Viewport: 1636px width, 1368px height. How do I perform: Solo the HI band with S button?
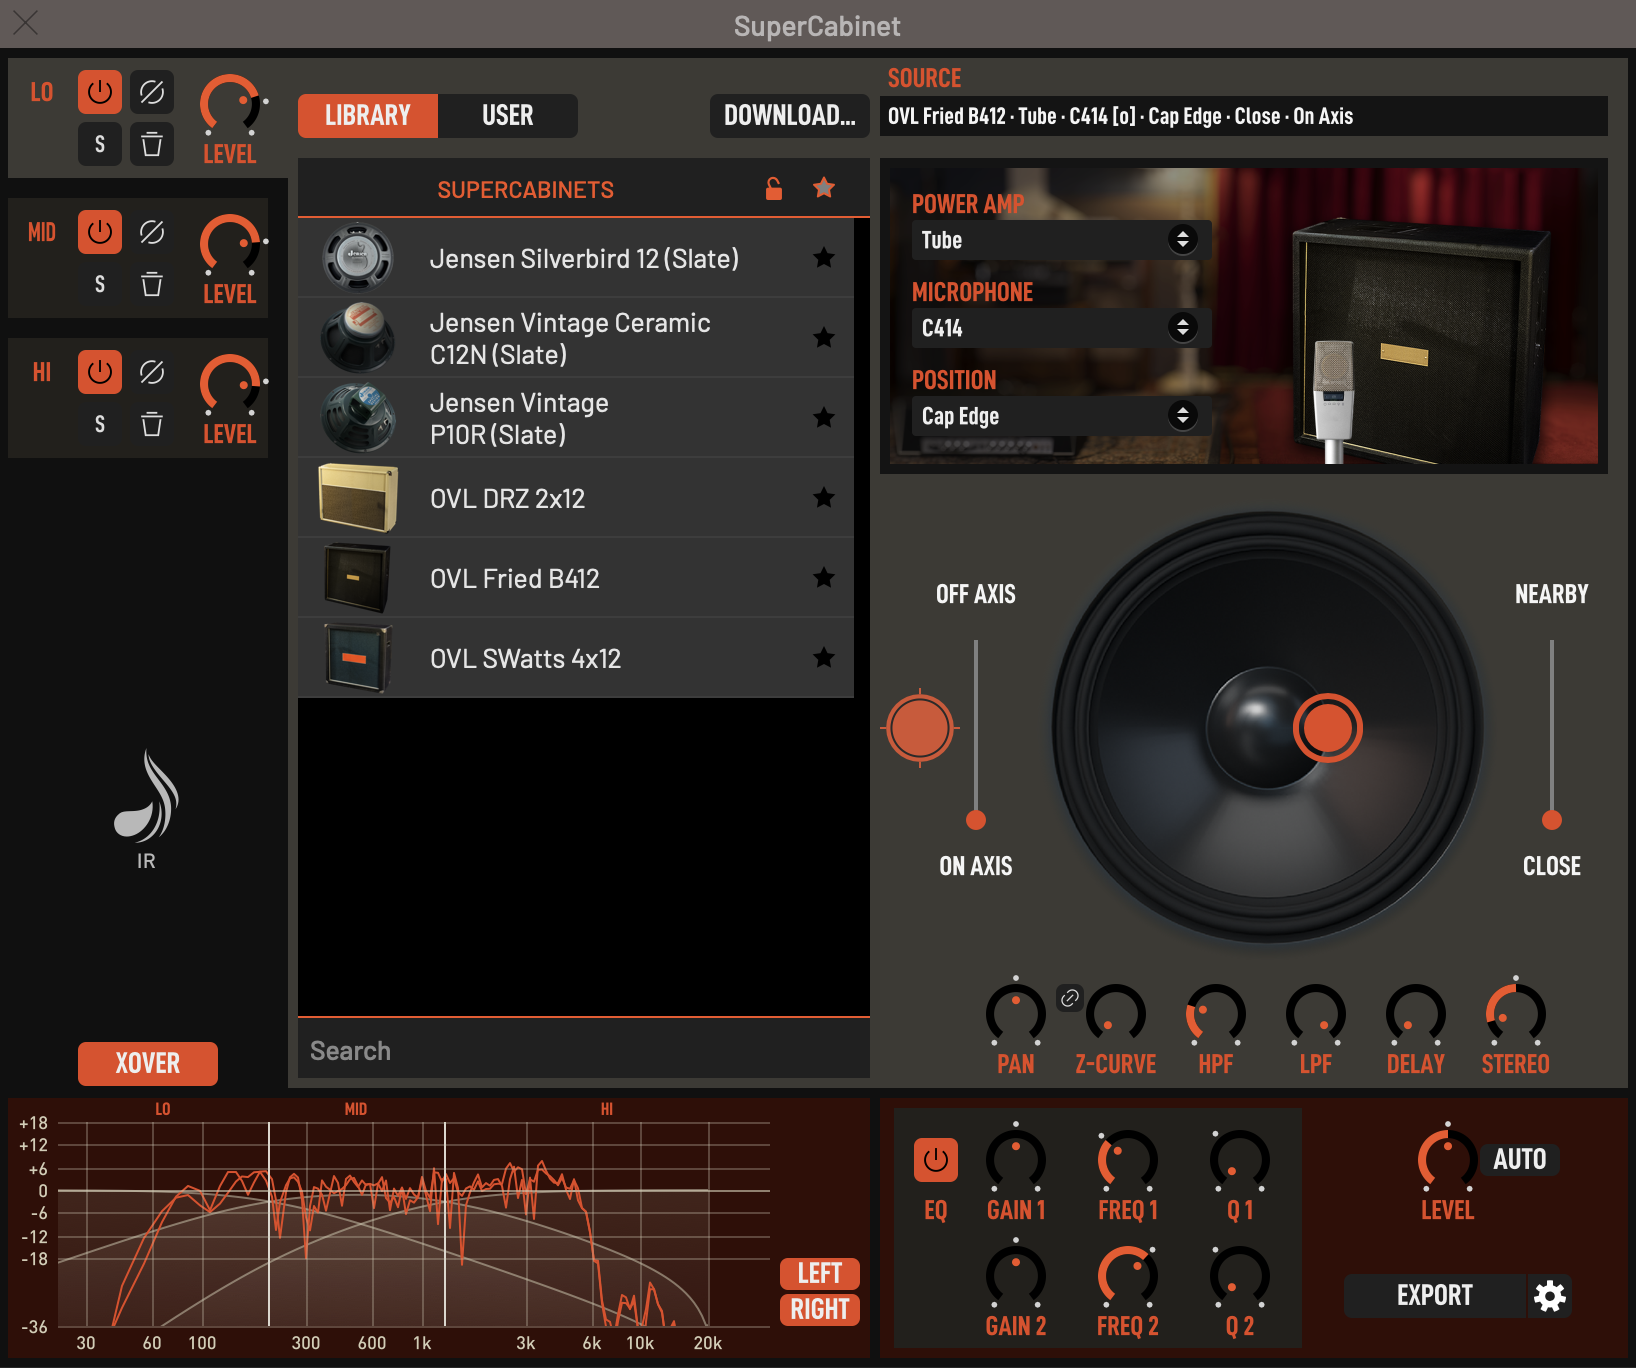100,425
